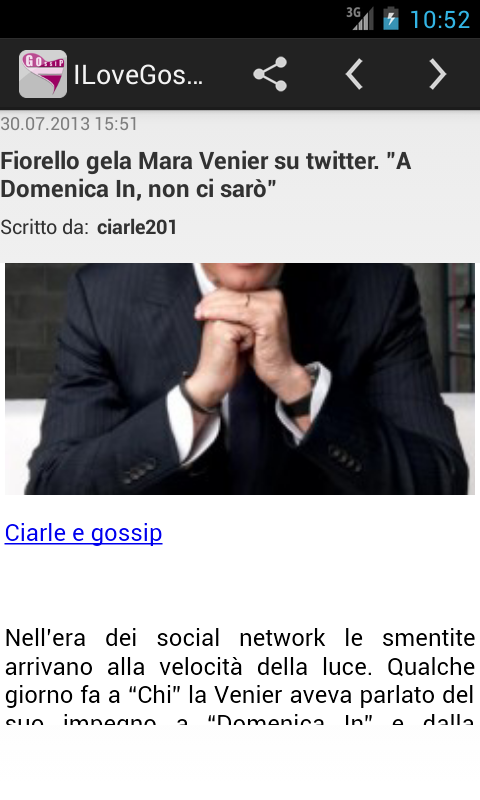The image size is (480, 800).
Task: Tap author name ciarle201
Action: point(137,227)
